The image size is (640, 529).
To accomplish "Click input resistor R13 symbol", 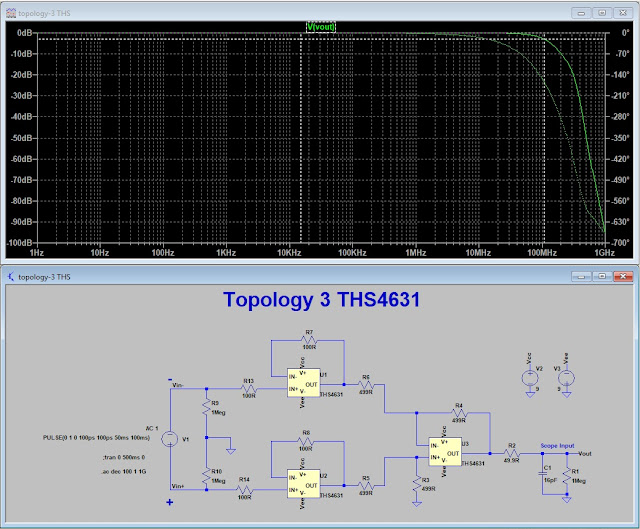I will pyautogui.click(x=249, y=389).
